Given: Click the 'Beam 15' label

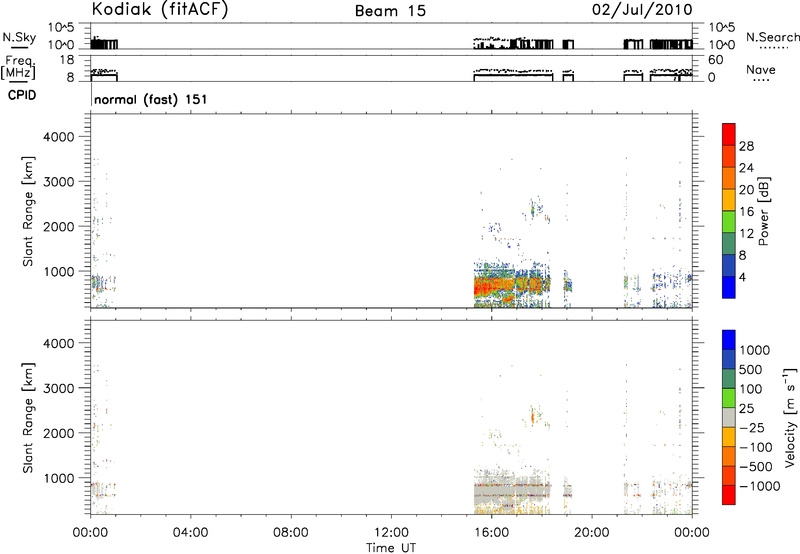Looking at the screenshot, I should coord(390,11).
